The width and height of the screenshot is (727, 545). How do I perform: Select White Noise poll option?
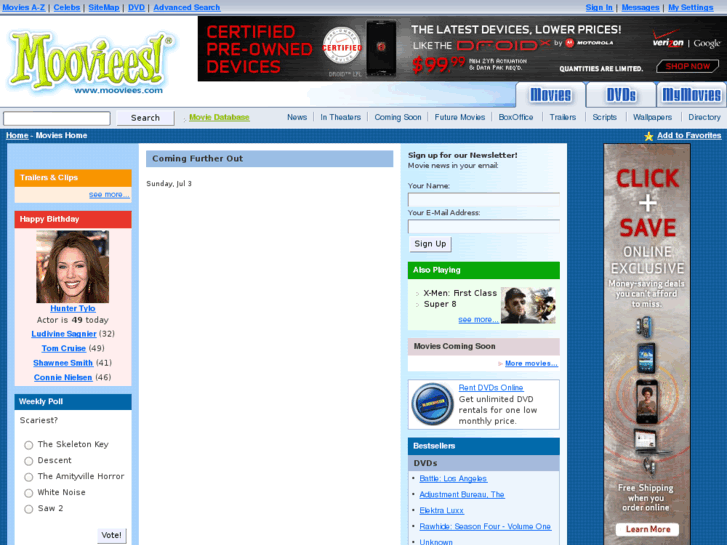pos(29,493)
